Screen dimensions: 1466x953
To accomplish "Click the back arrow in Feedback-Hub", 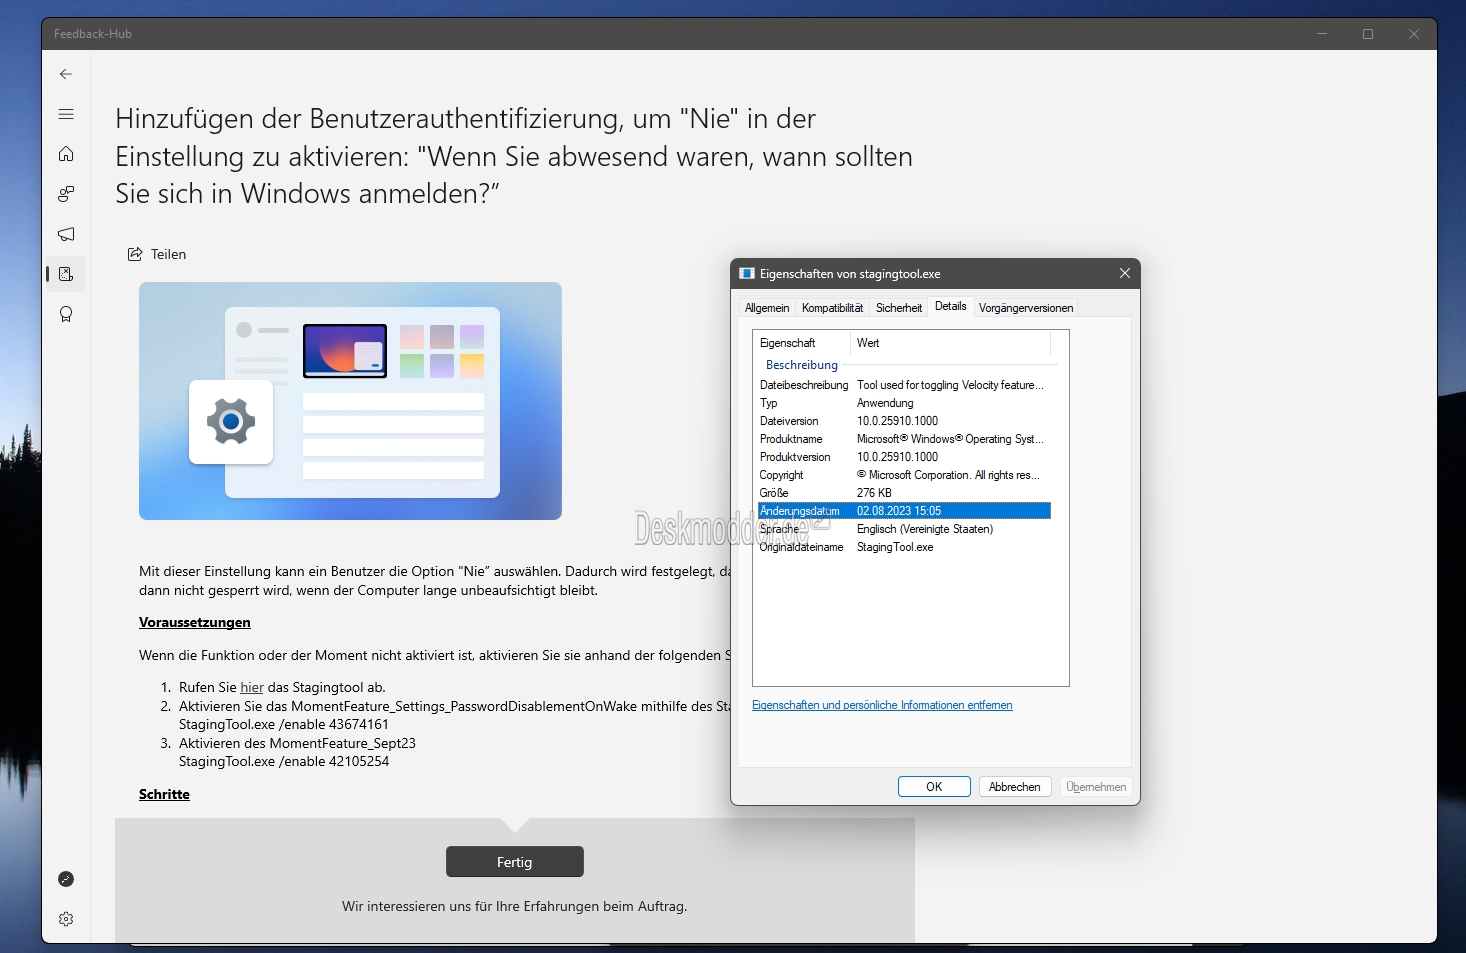I will [66, 74].
